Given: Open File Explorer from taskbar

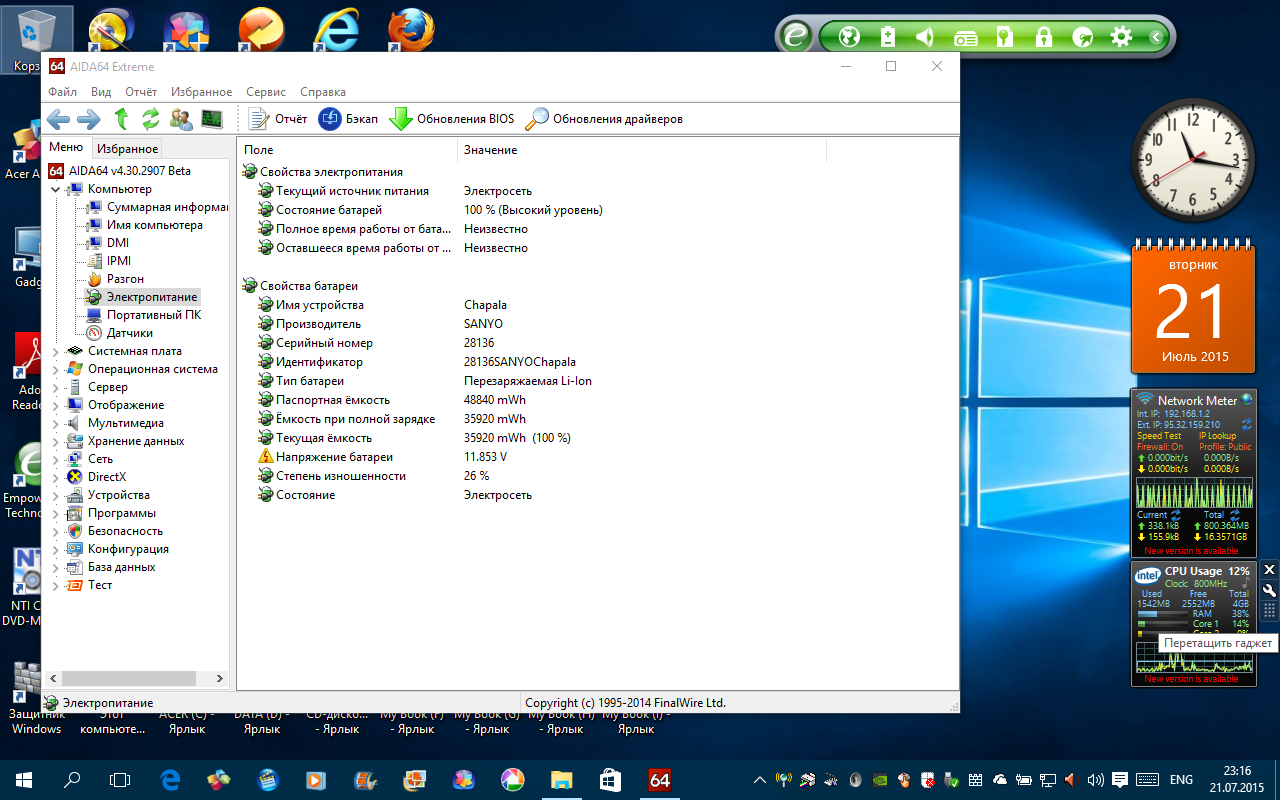Looking at the screenshot, I should pos(561,779).
